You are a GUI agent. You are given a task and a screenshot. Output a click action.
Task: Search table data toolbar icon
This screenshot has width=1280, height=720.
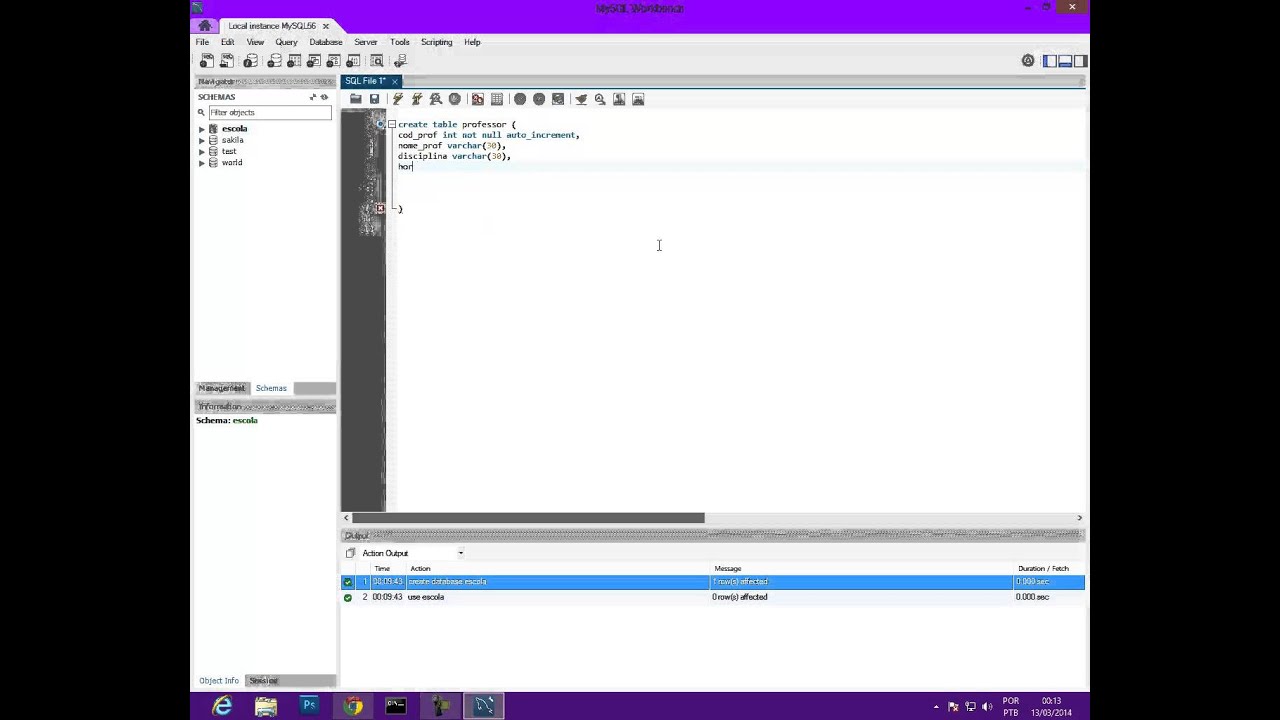point(377,61)
